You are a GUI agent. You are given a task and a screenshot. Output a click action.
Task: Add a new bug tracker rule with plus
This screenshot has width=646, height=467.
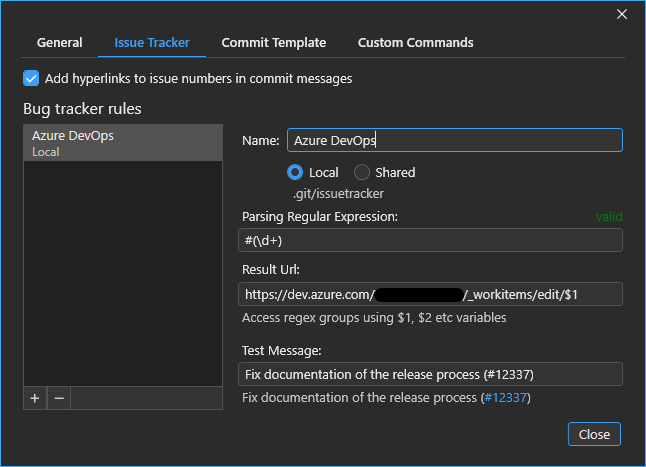(35, 398)
